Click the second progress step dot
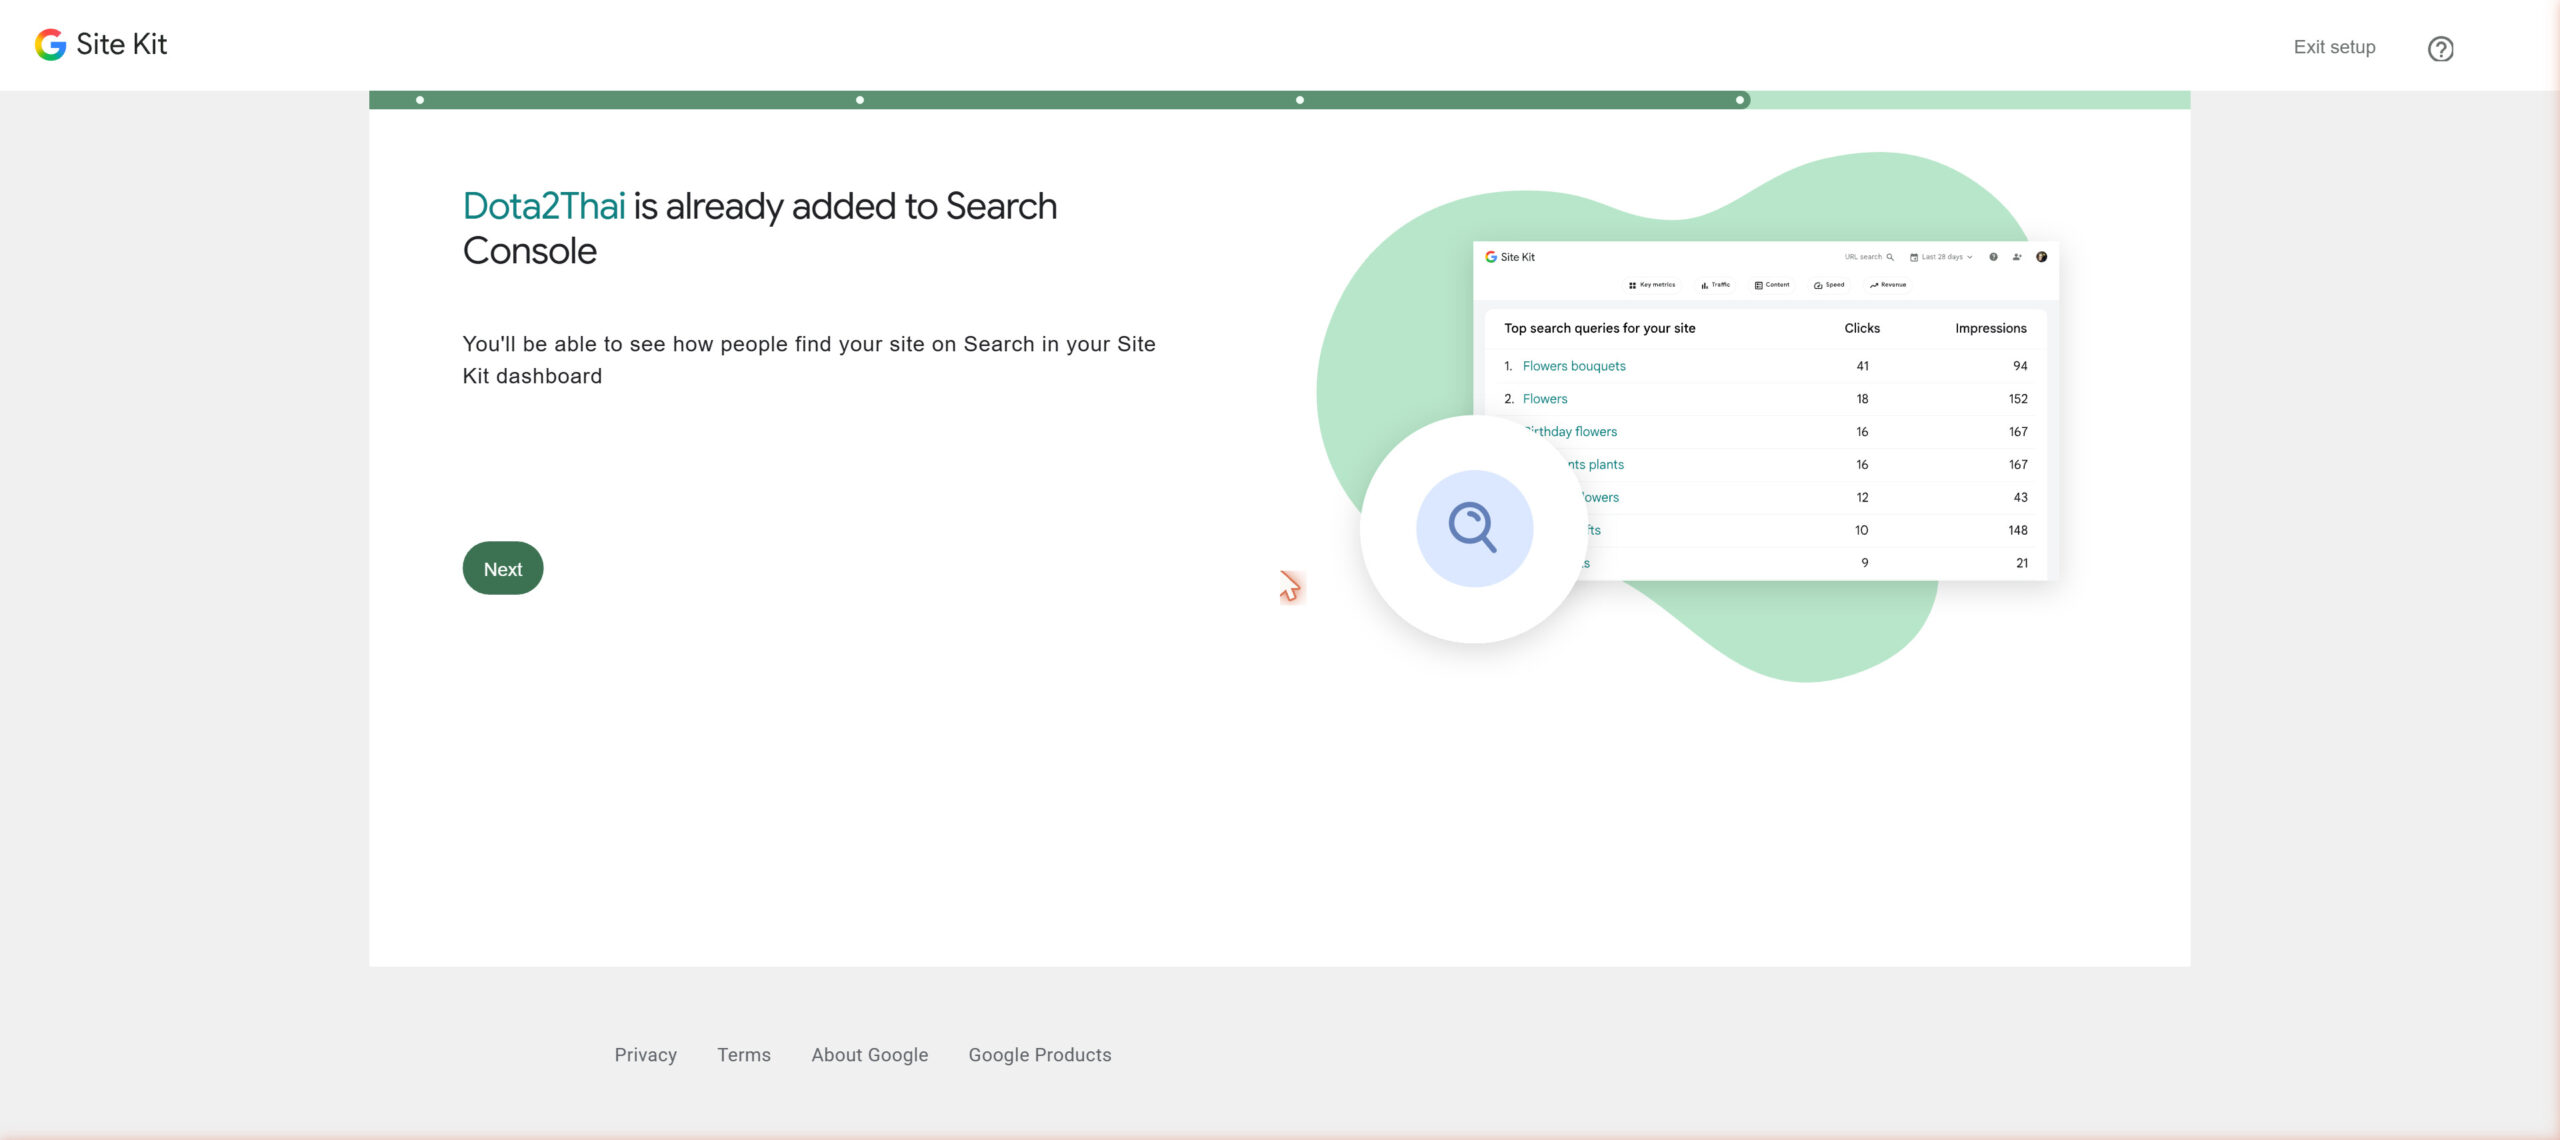The width and height of the screenshot is (2560, 1140). tap(860, 100)
